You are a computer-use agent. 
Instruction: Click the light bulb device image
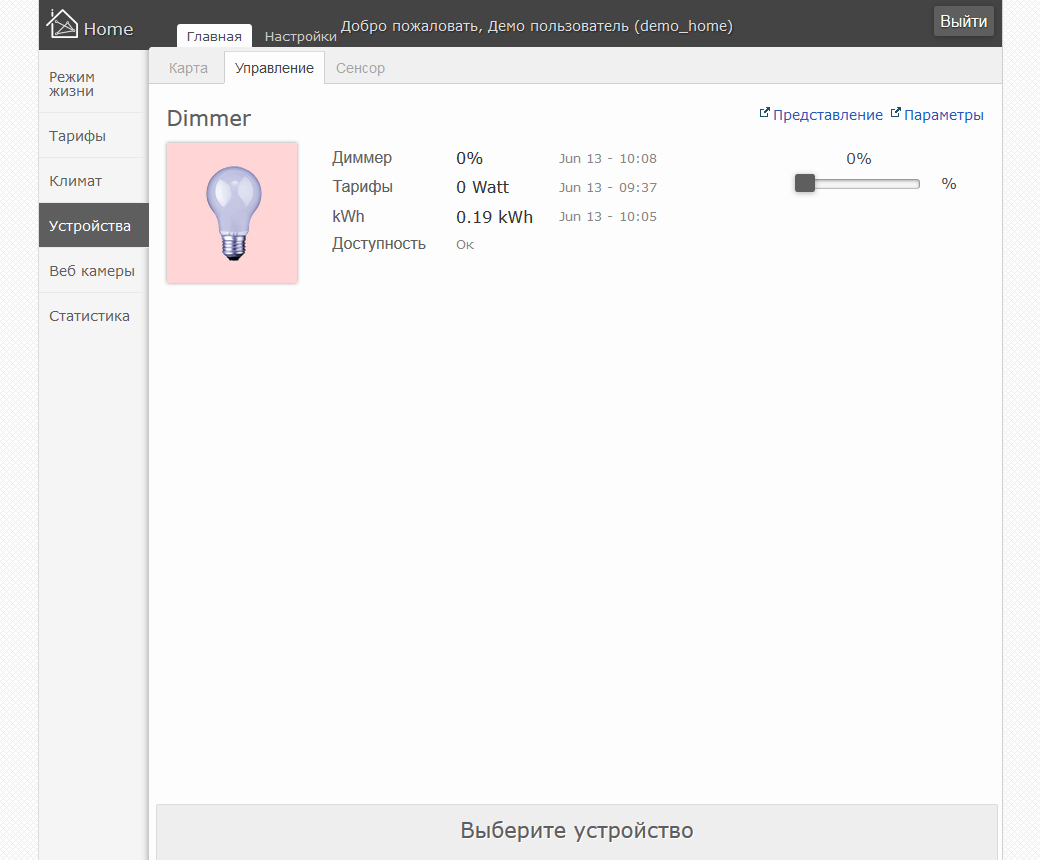(x=232, y=213)
